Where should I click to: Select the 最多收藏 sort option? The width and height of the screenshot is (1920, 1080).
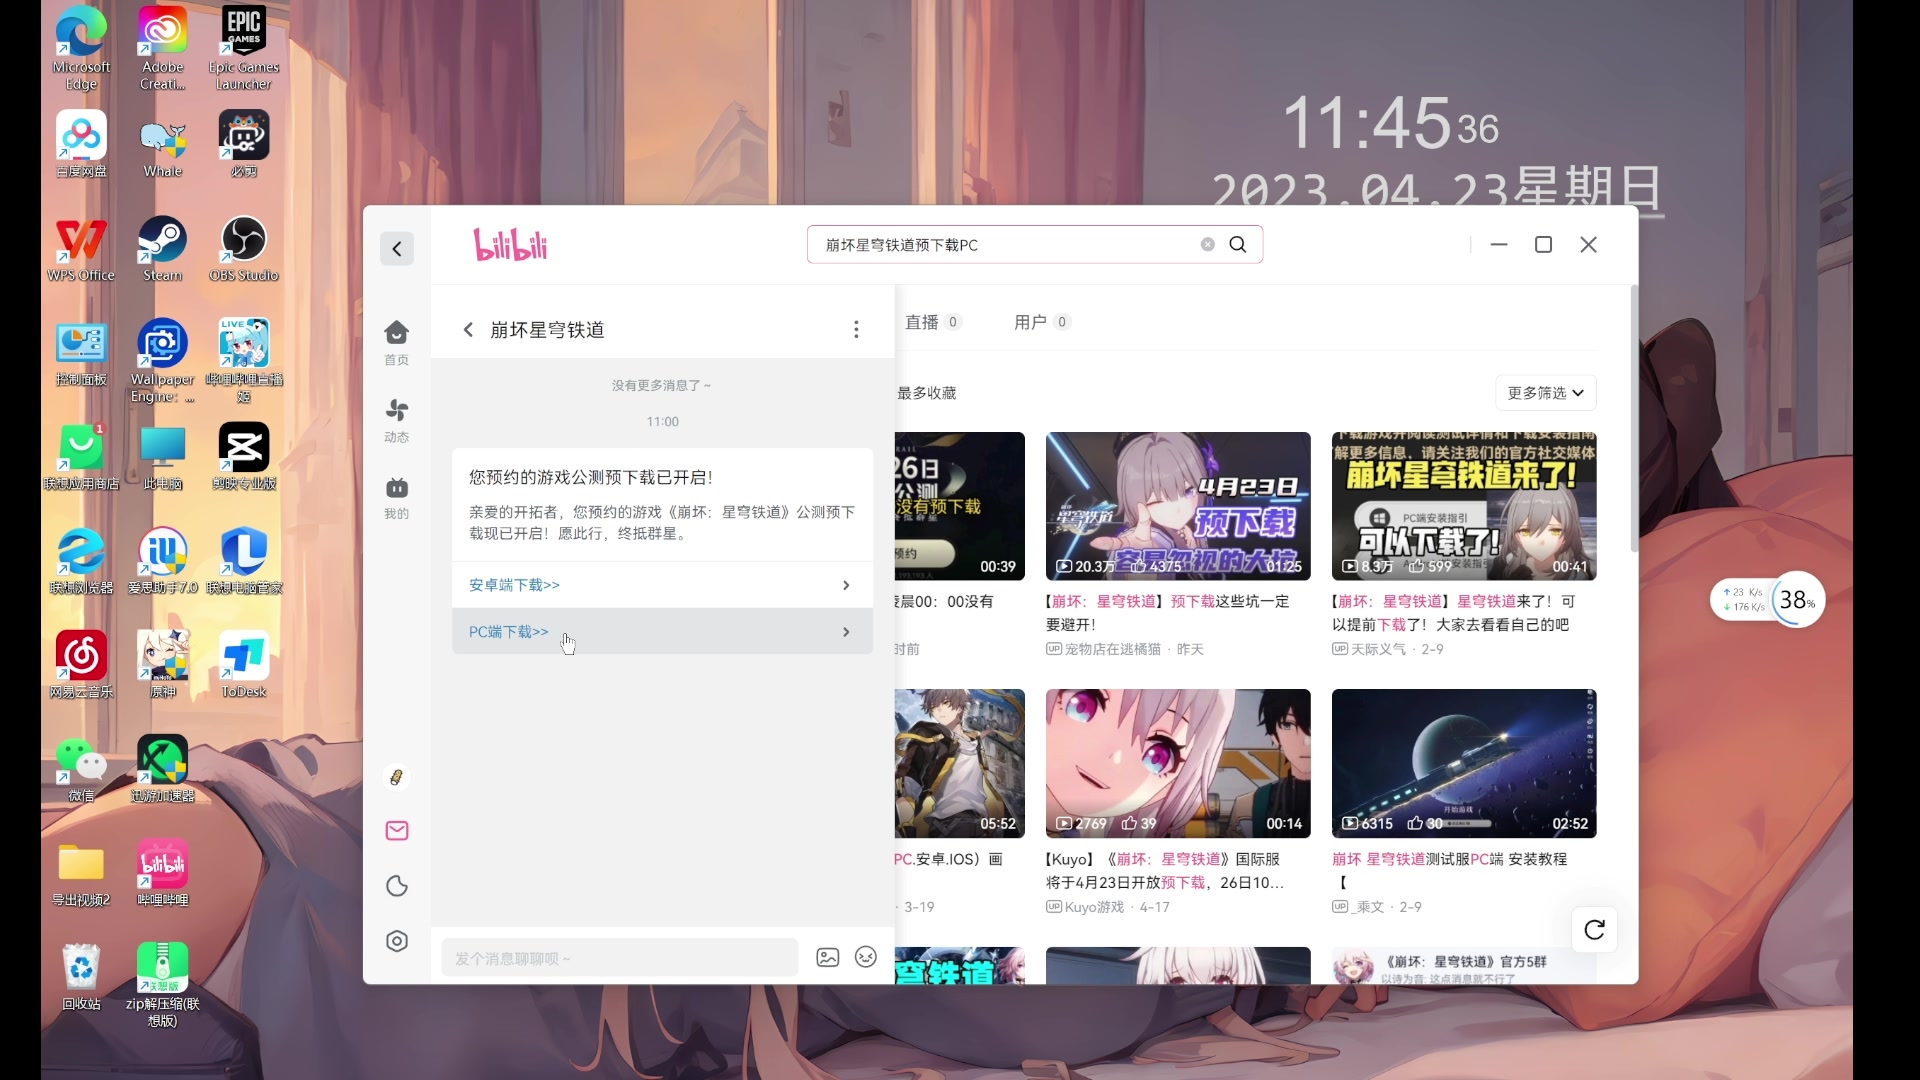927,393
